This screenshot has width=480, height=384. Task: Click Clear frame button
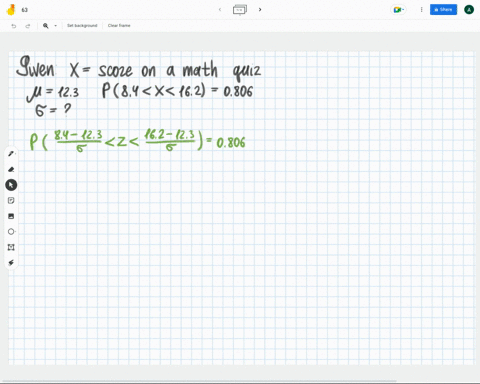[119, 26]
